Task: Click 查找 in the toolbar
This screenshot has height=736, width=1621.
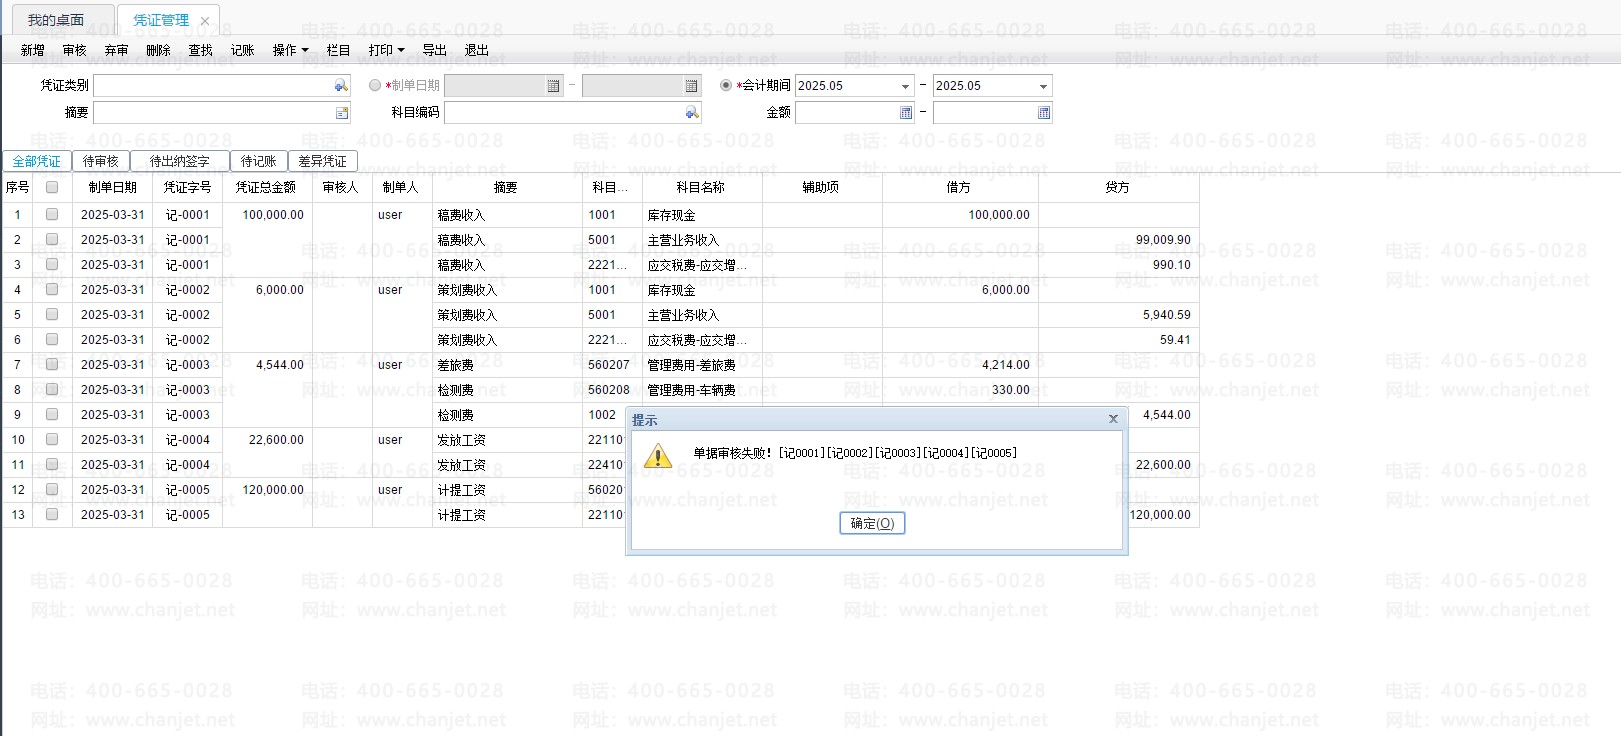Action: [x=200, y=50]
